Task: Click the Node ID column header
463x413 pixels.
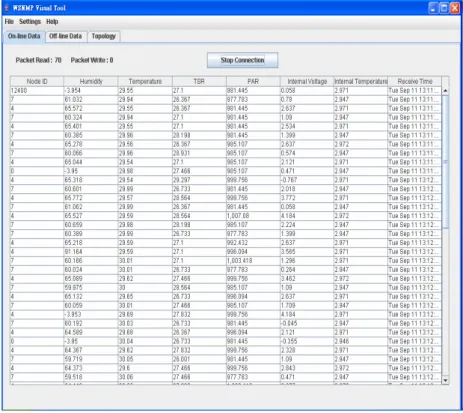Action: click(37, 81)
